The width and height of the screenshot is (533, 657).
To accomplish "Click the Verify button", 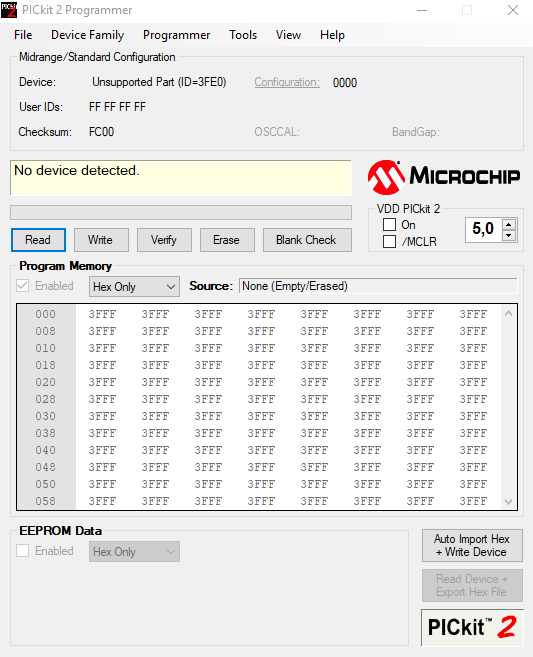I will coord(164,240).
